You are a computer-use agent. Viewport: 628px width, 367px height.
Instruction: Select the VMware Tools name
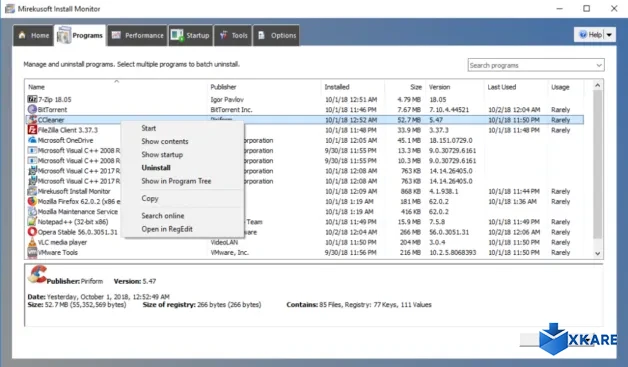point(58,252)
